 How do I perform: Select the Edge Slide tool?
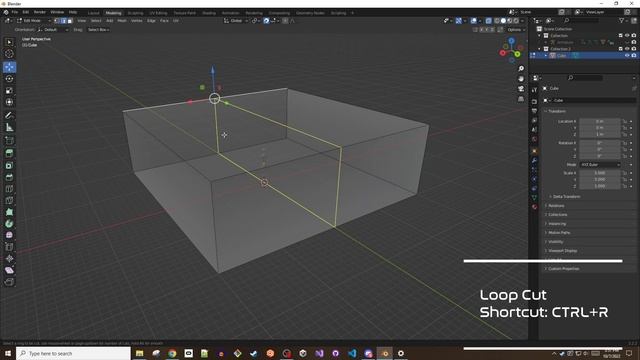tap(9, 247)
